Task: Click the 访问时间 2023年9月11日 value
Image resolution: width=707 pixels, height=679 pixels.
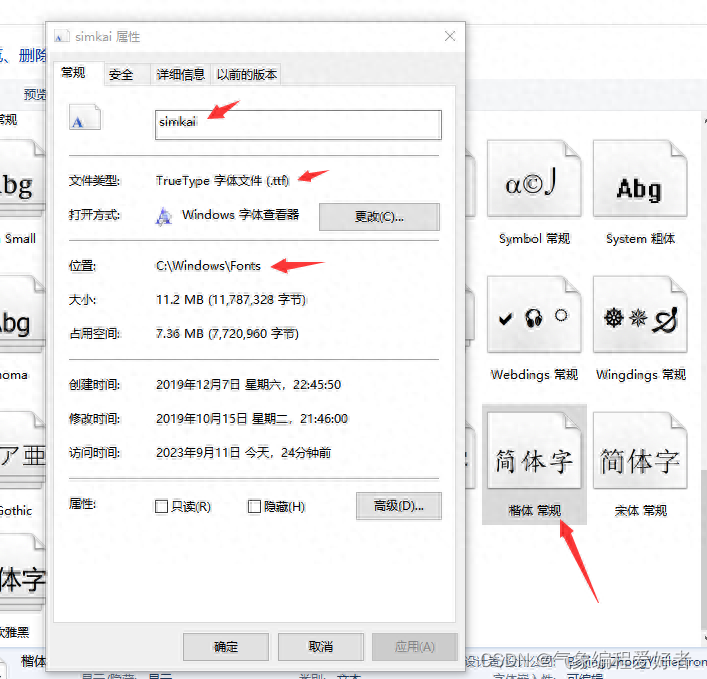Action: 243,453
